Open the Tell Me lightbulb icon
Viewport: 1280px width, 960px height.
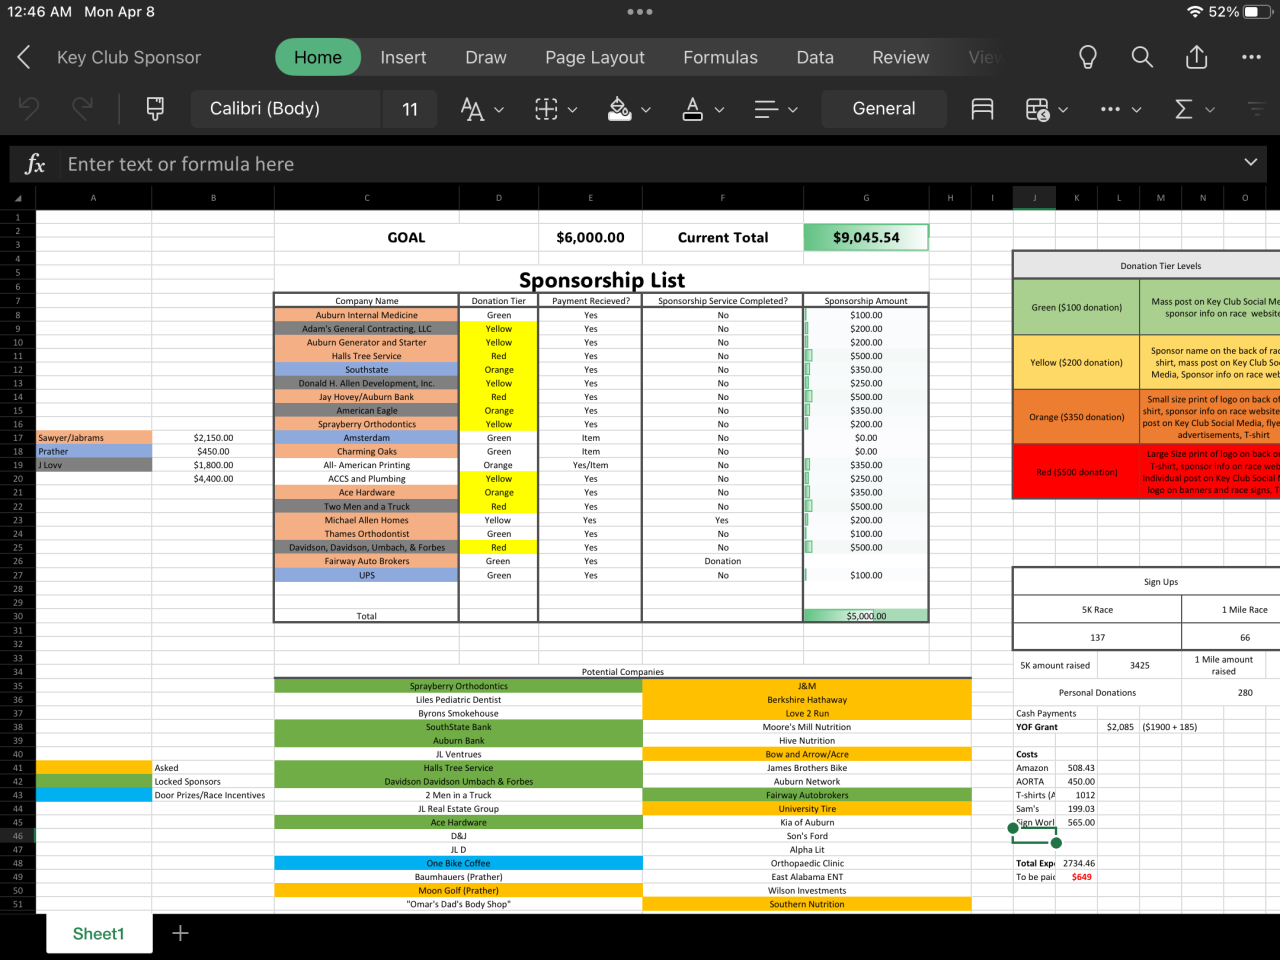(x=1088, y=58)
